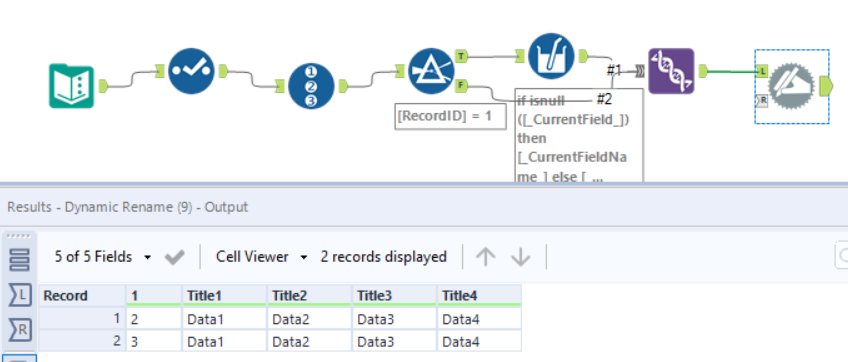Click the Record ID input anchor
The width and height of the screenshot is (848, 362).
point(280,86)
